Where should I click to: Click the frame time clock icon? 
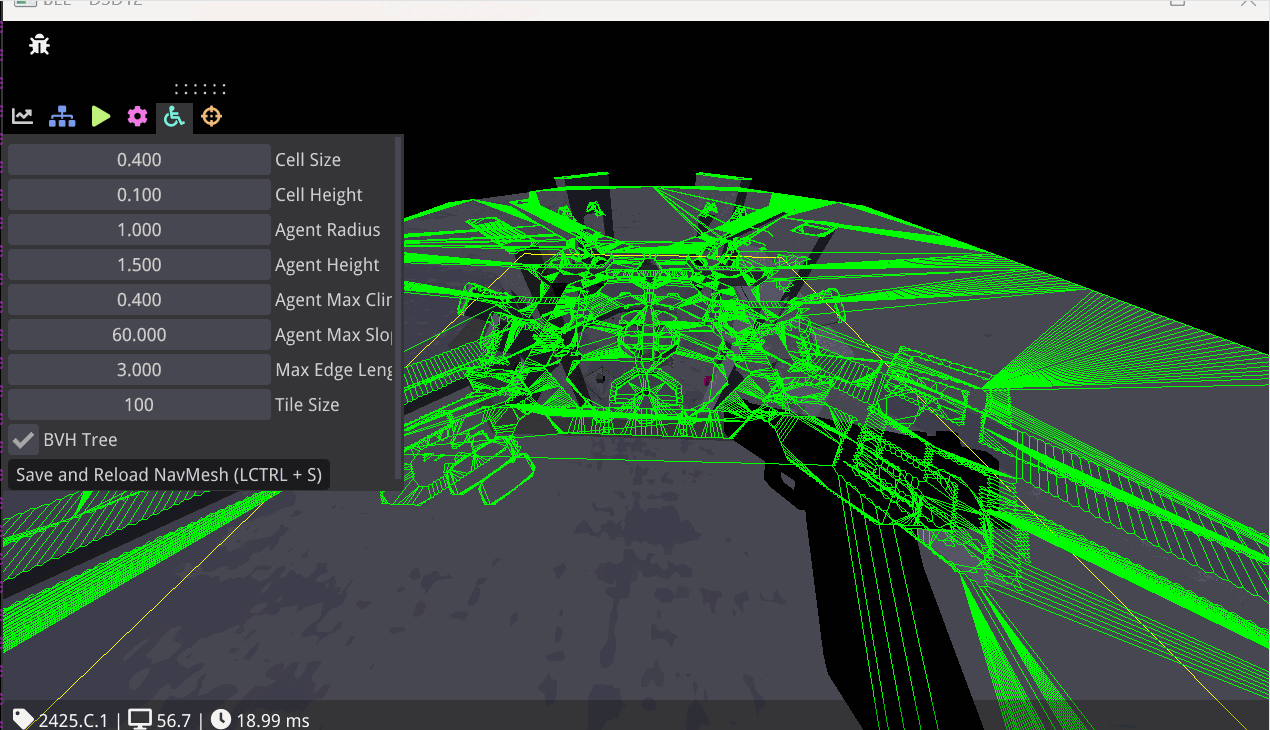point(219,719)
